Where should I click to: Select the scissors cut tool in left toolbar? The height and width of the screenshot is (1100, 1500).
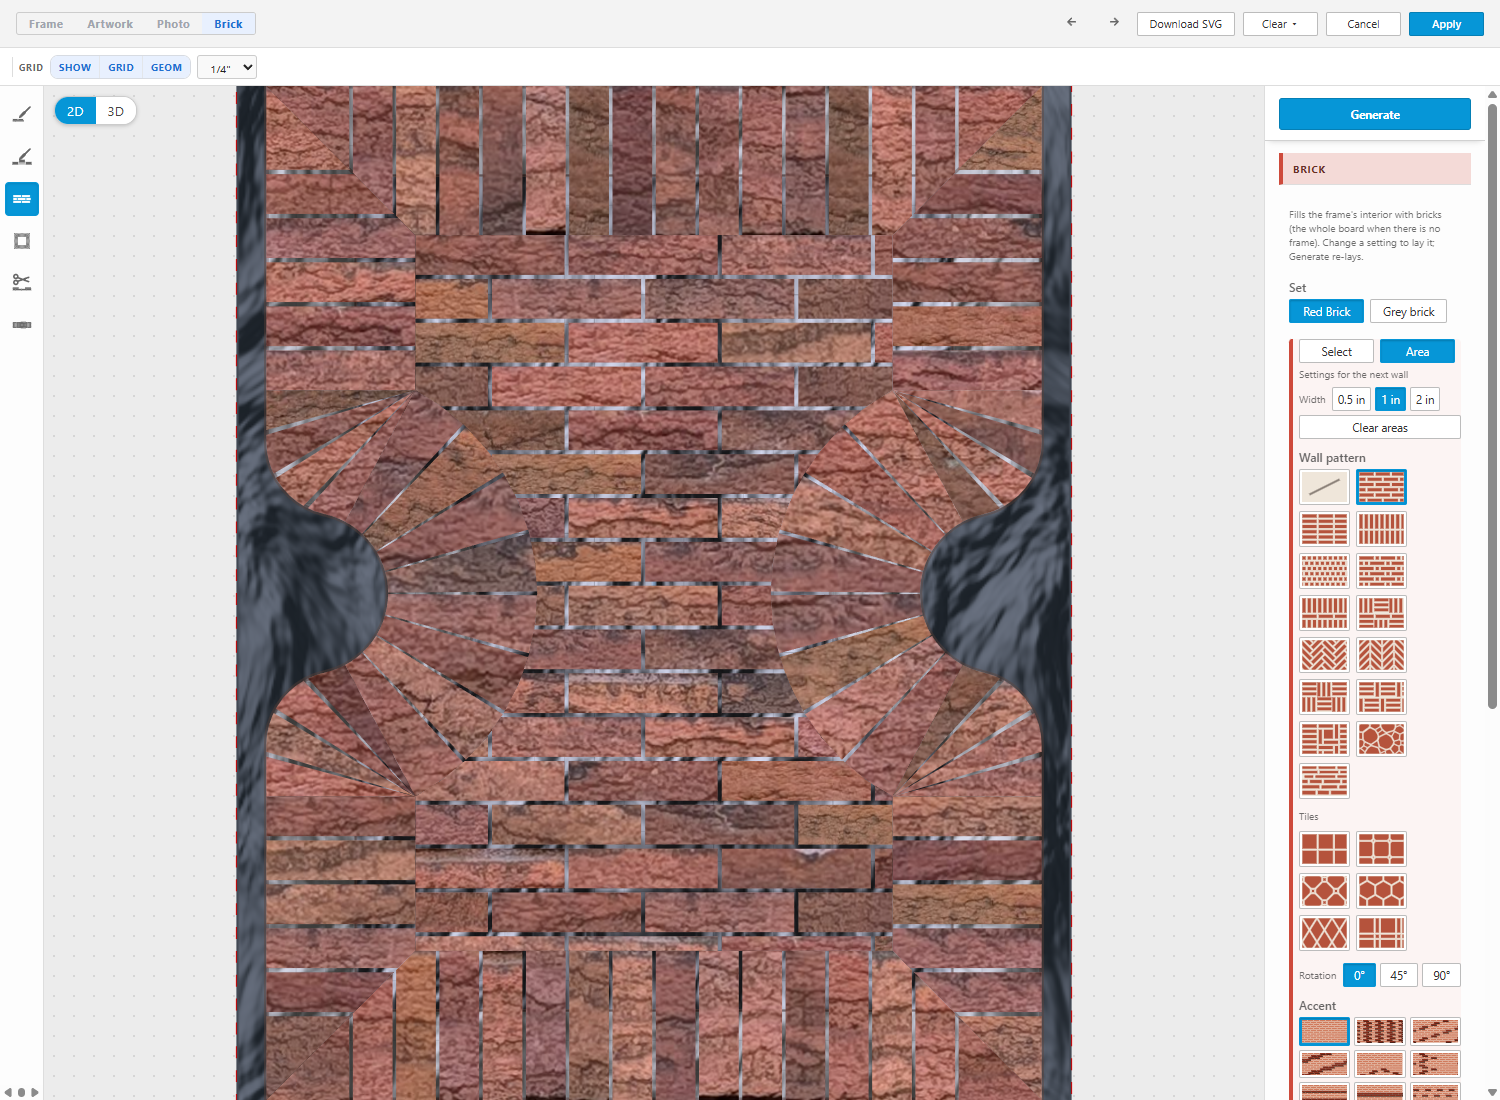tap(22, 283)
